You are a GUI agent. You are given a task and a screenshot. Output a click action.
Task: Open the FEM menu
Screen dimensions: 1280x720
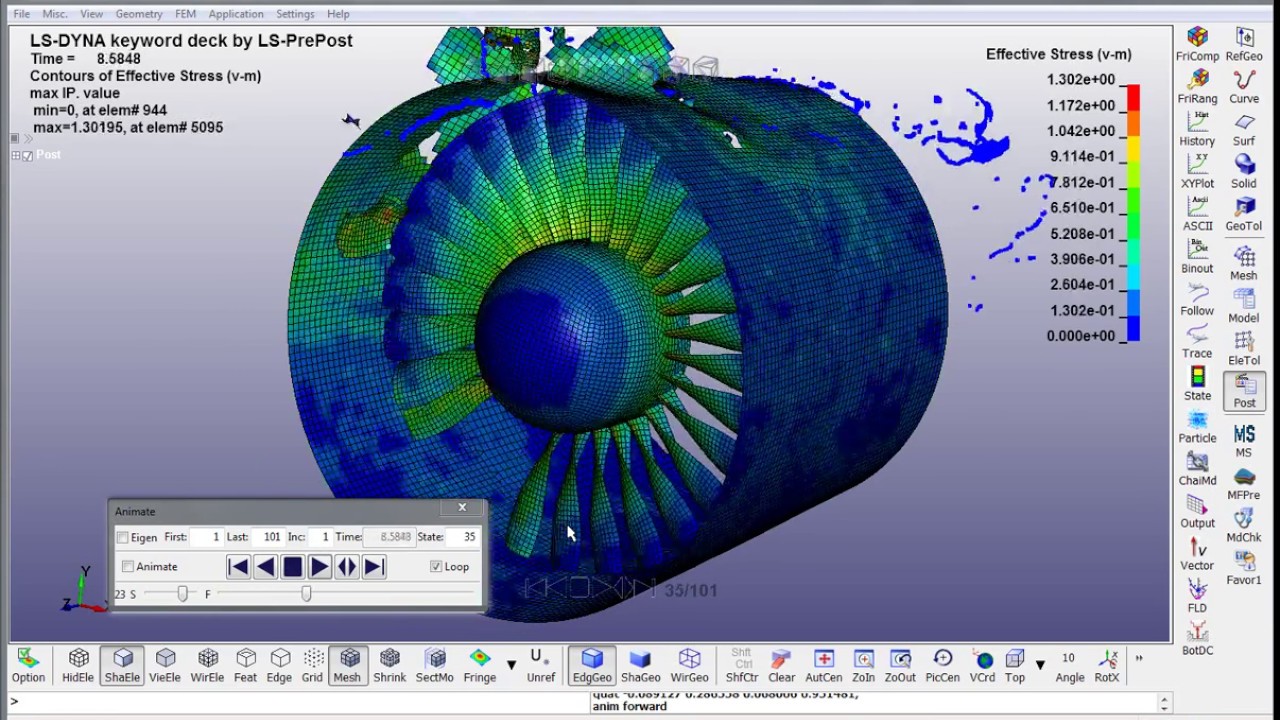coord(185,14)
